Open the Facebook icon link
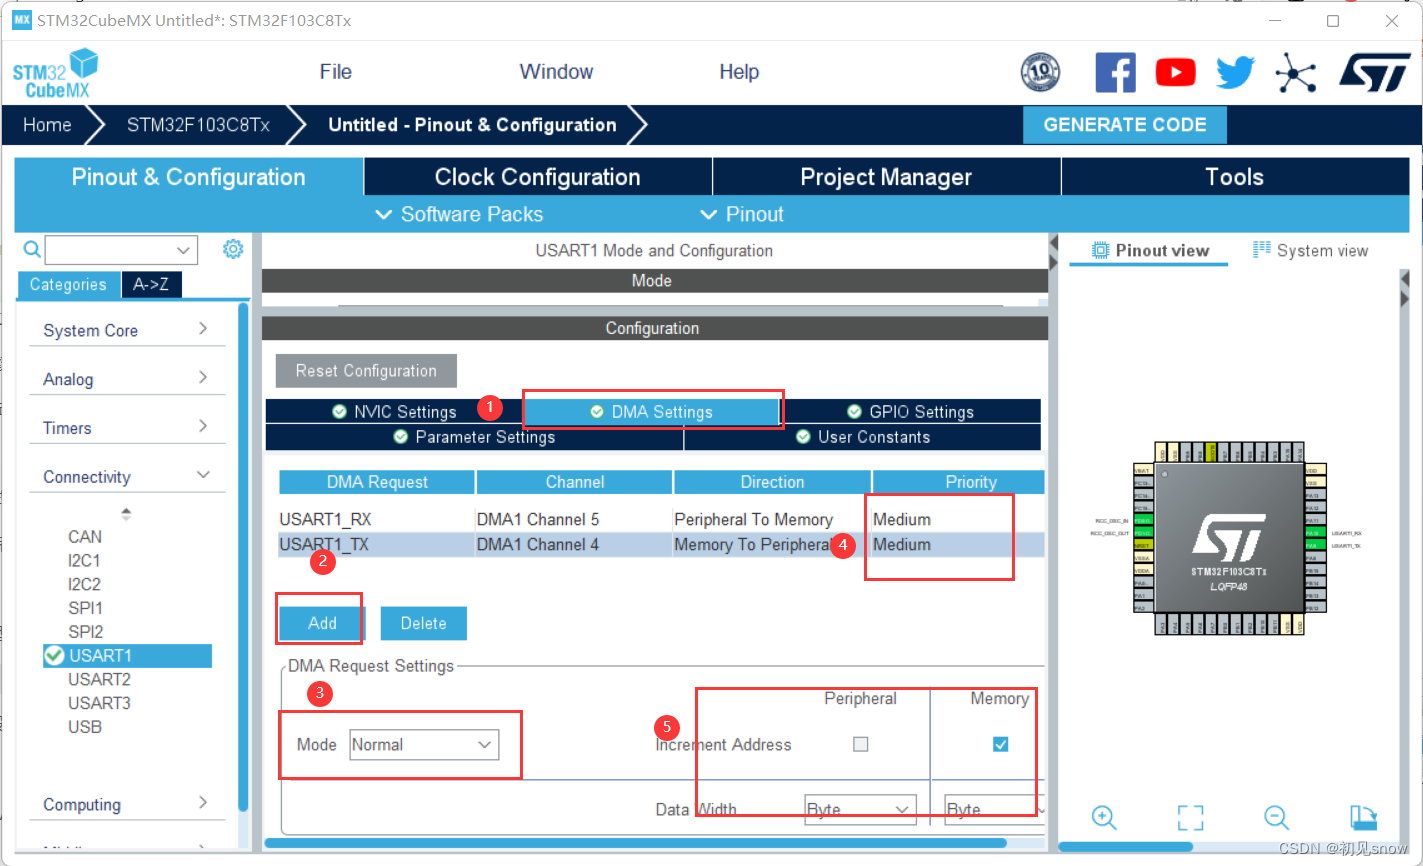The width and height of the screenshot is (1423, 866). coord(1115,72)
